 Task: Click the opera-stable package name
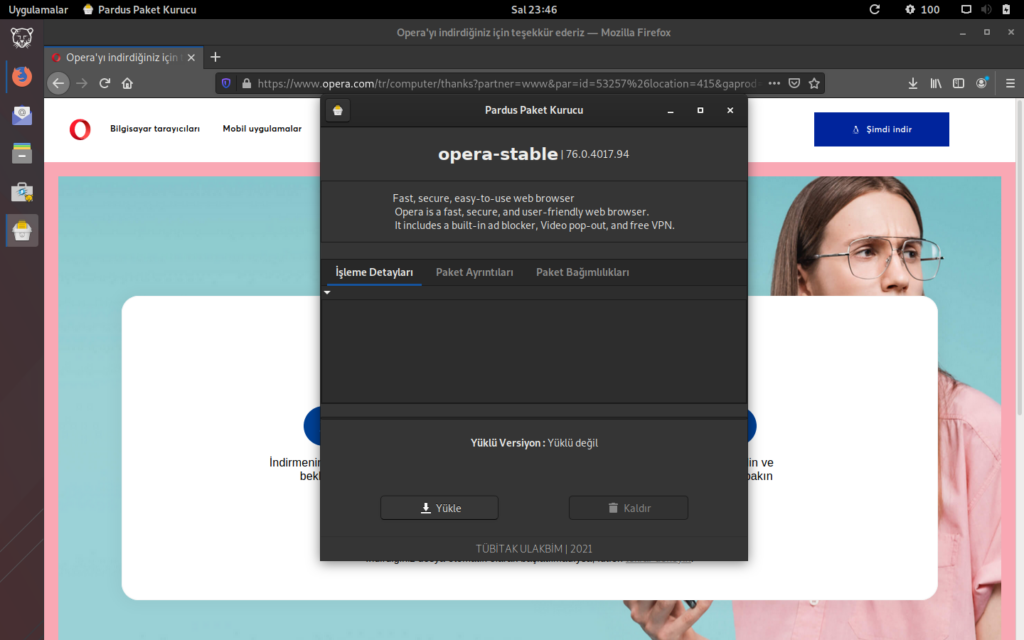(498, 154)
